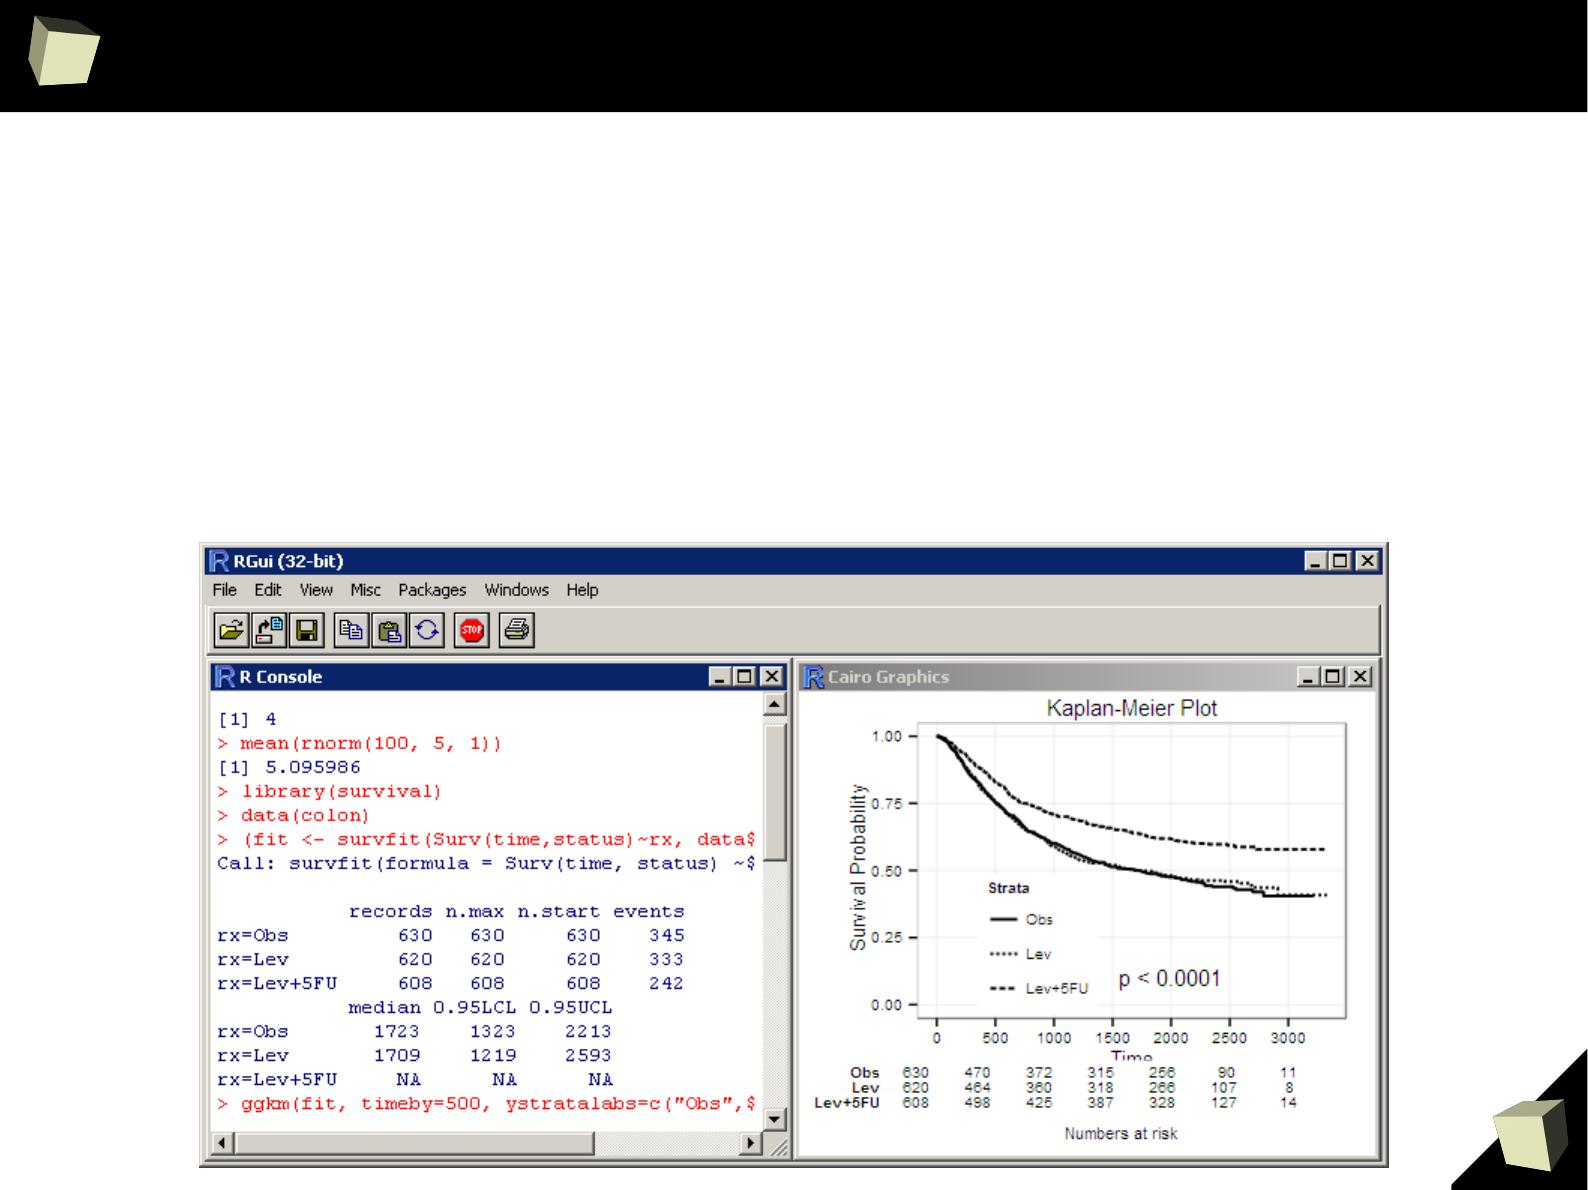This screenshot has height=1190, width=1588.
Task: Click the console vertical scrollbar thumb
Action: (774, 790)
